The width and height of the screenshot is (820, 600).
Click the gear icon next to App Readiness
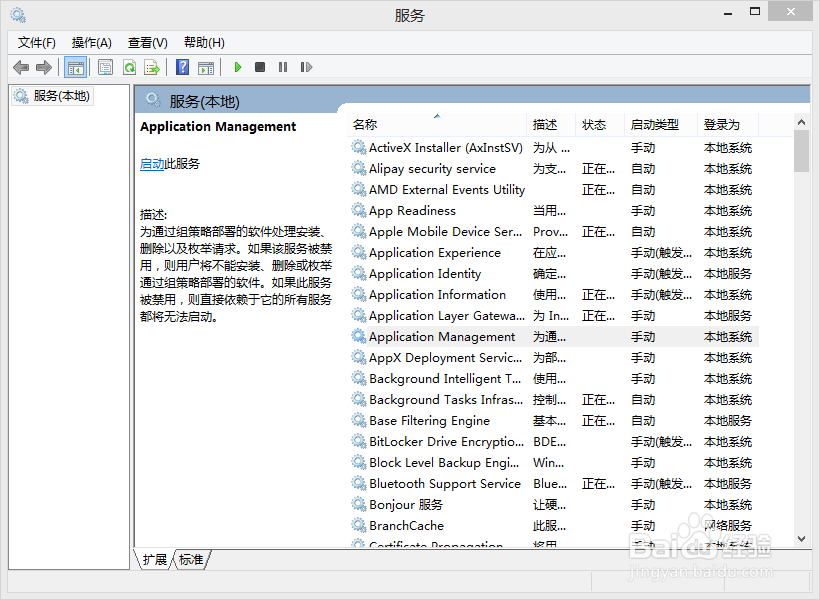click(359, 210)
